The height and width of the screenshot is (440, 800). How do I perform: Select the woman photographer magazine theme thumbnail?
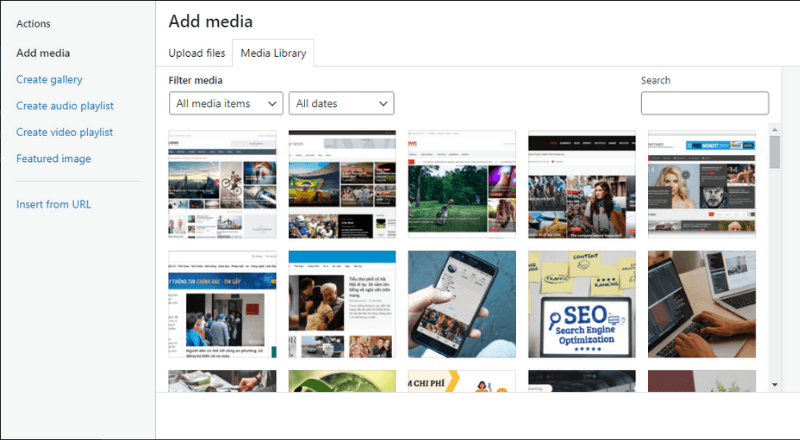point(582,184)
